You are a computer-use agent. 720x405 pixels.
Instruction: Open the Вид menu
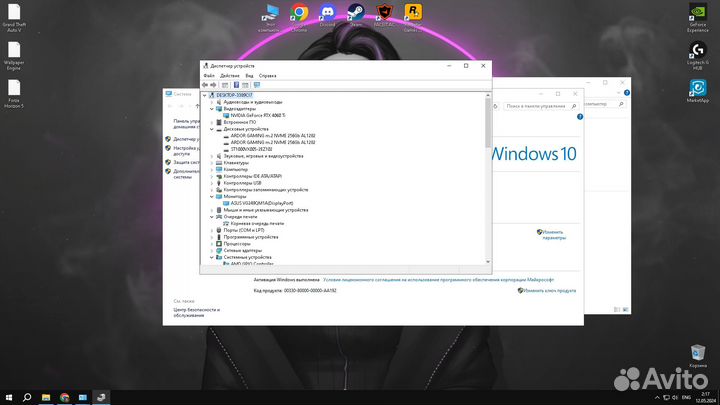click(249, 76)
